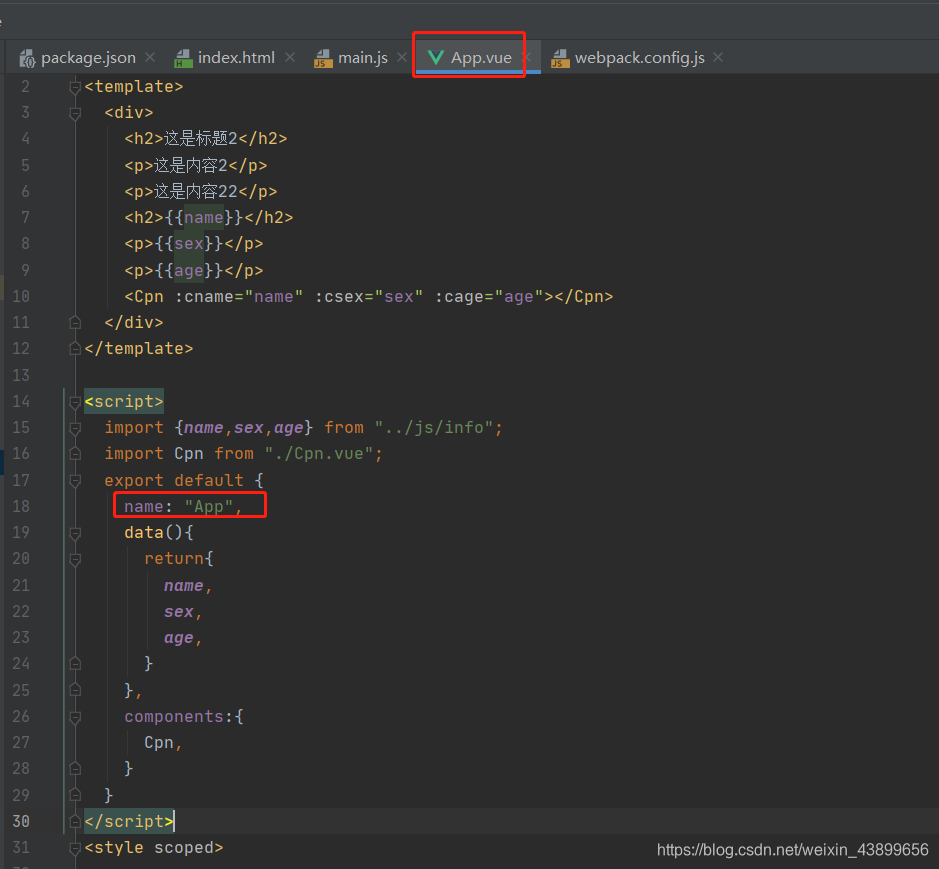This screenshot has width=939, height=869.
Task: Click the <style scoped> tag text
Action: pyautogui.click(x=154, y=848)
